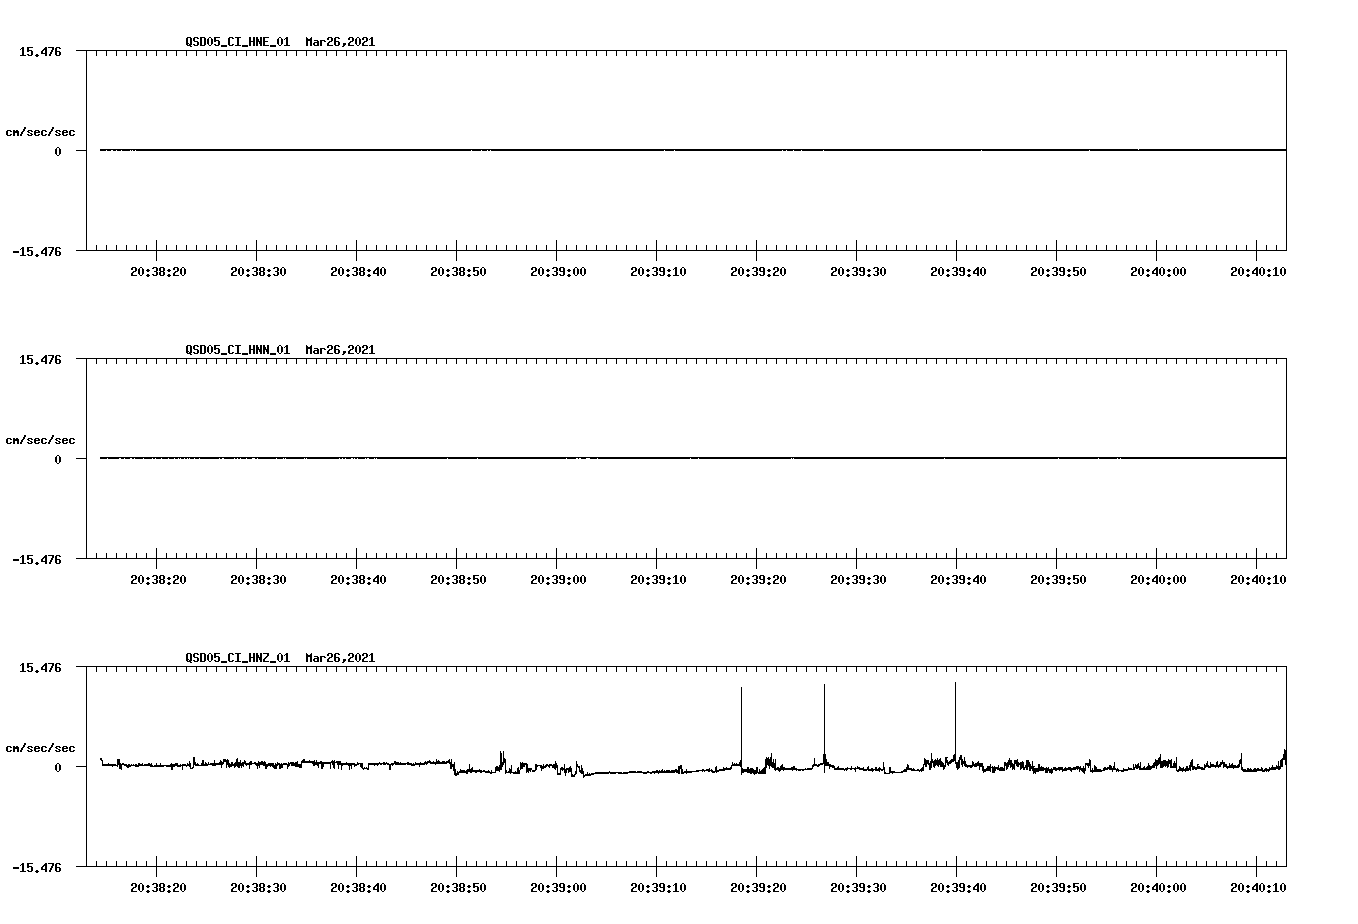Select the -15.476 lower amplitude label on HNN plot

(37, 560)
